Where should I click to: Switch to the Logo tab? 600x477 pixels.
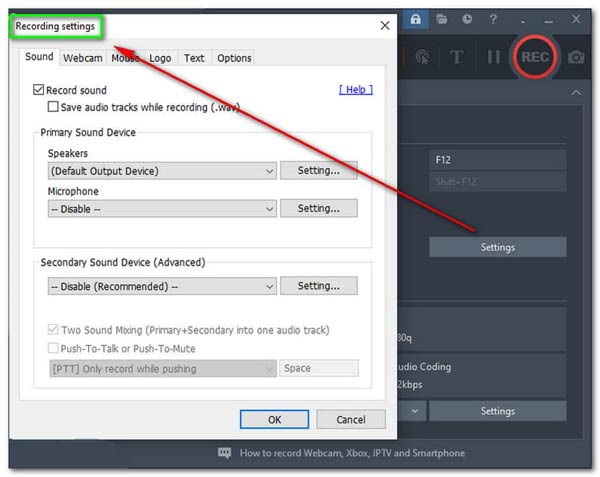click(160, 58)
